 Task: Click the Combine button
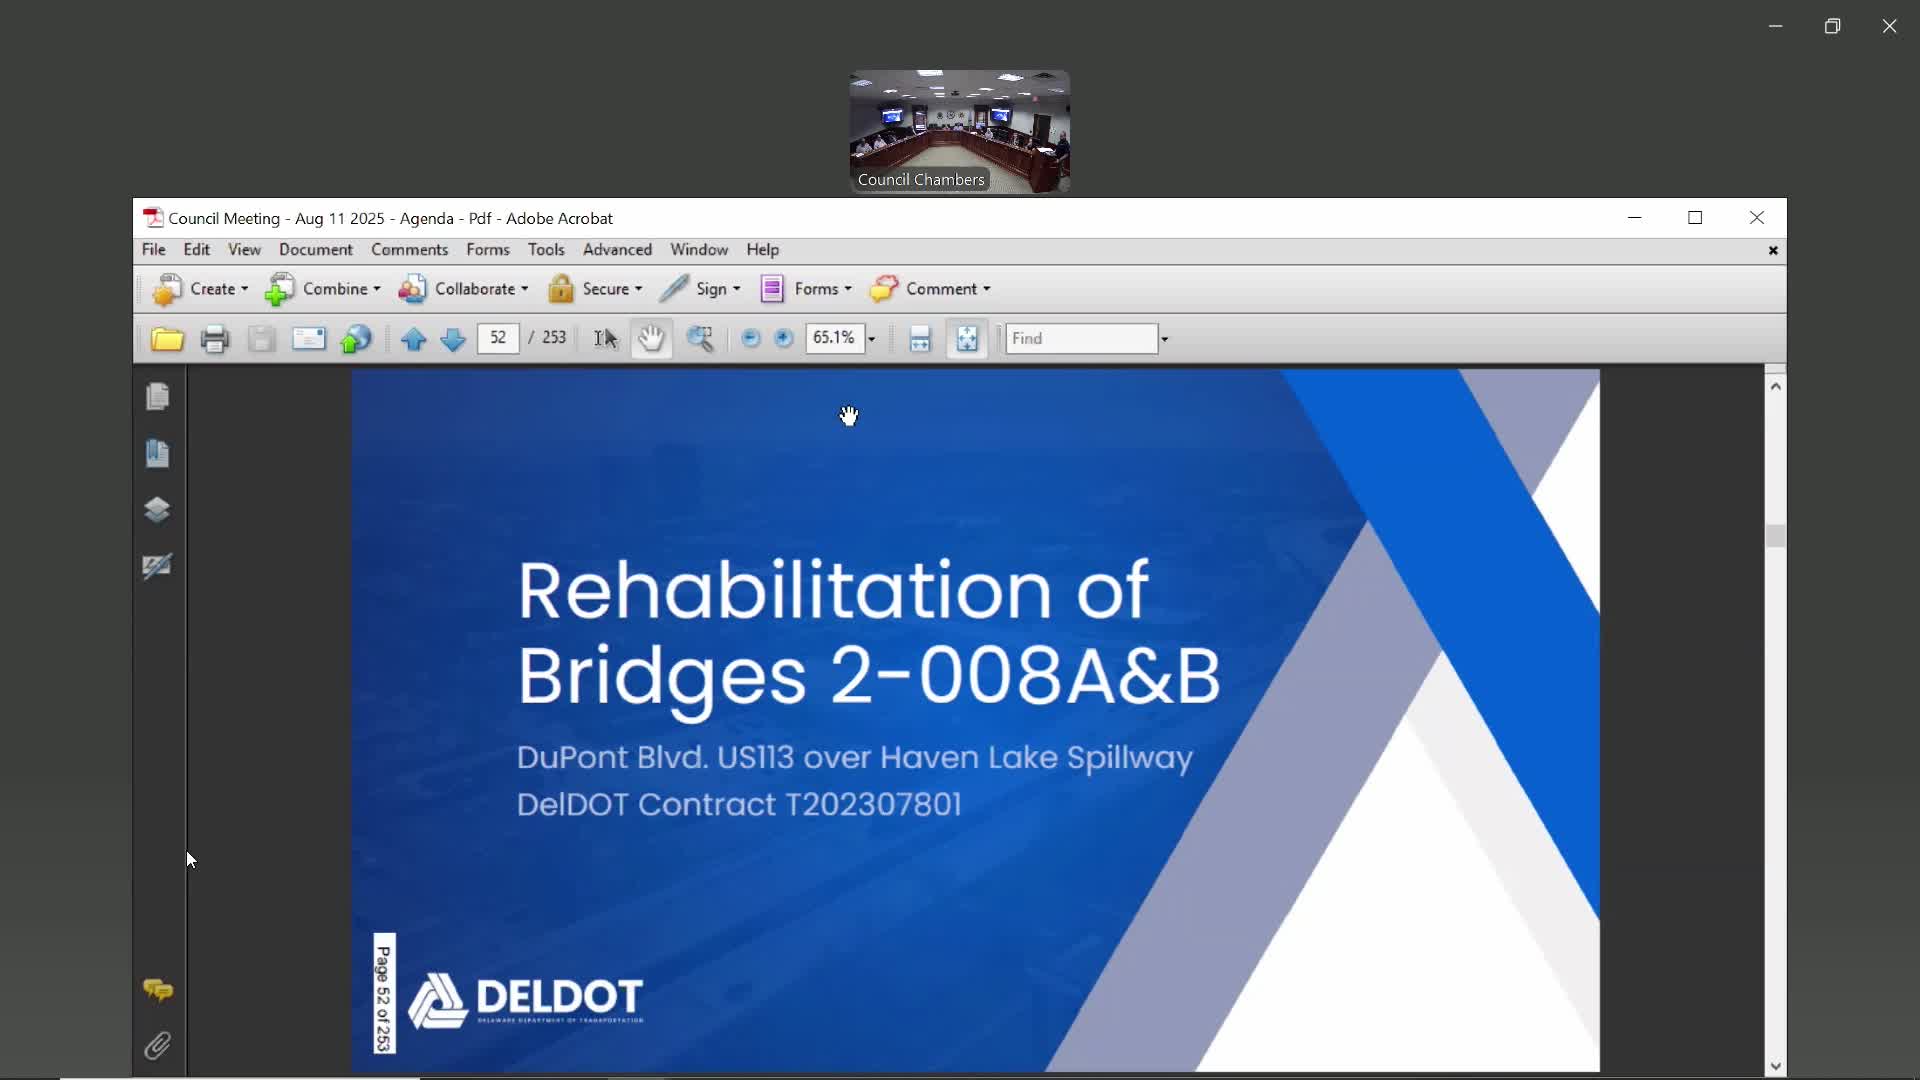coord(323,289)
